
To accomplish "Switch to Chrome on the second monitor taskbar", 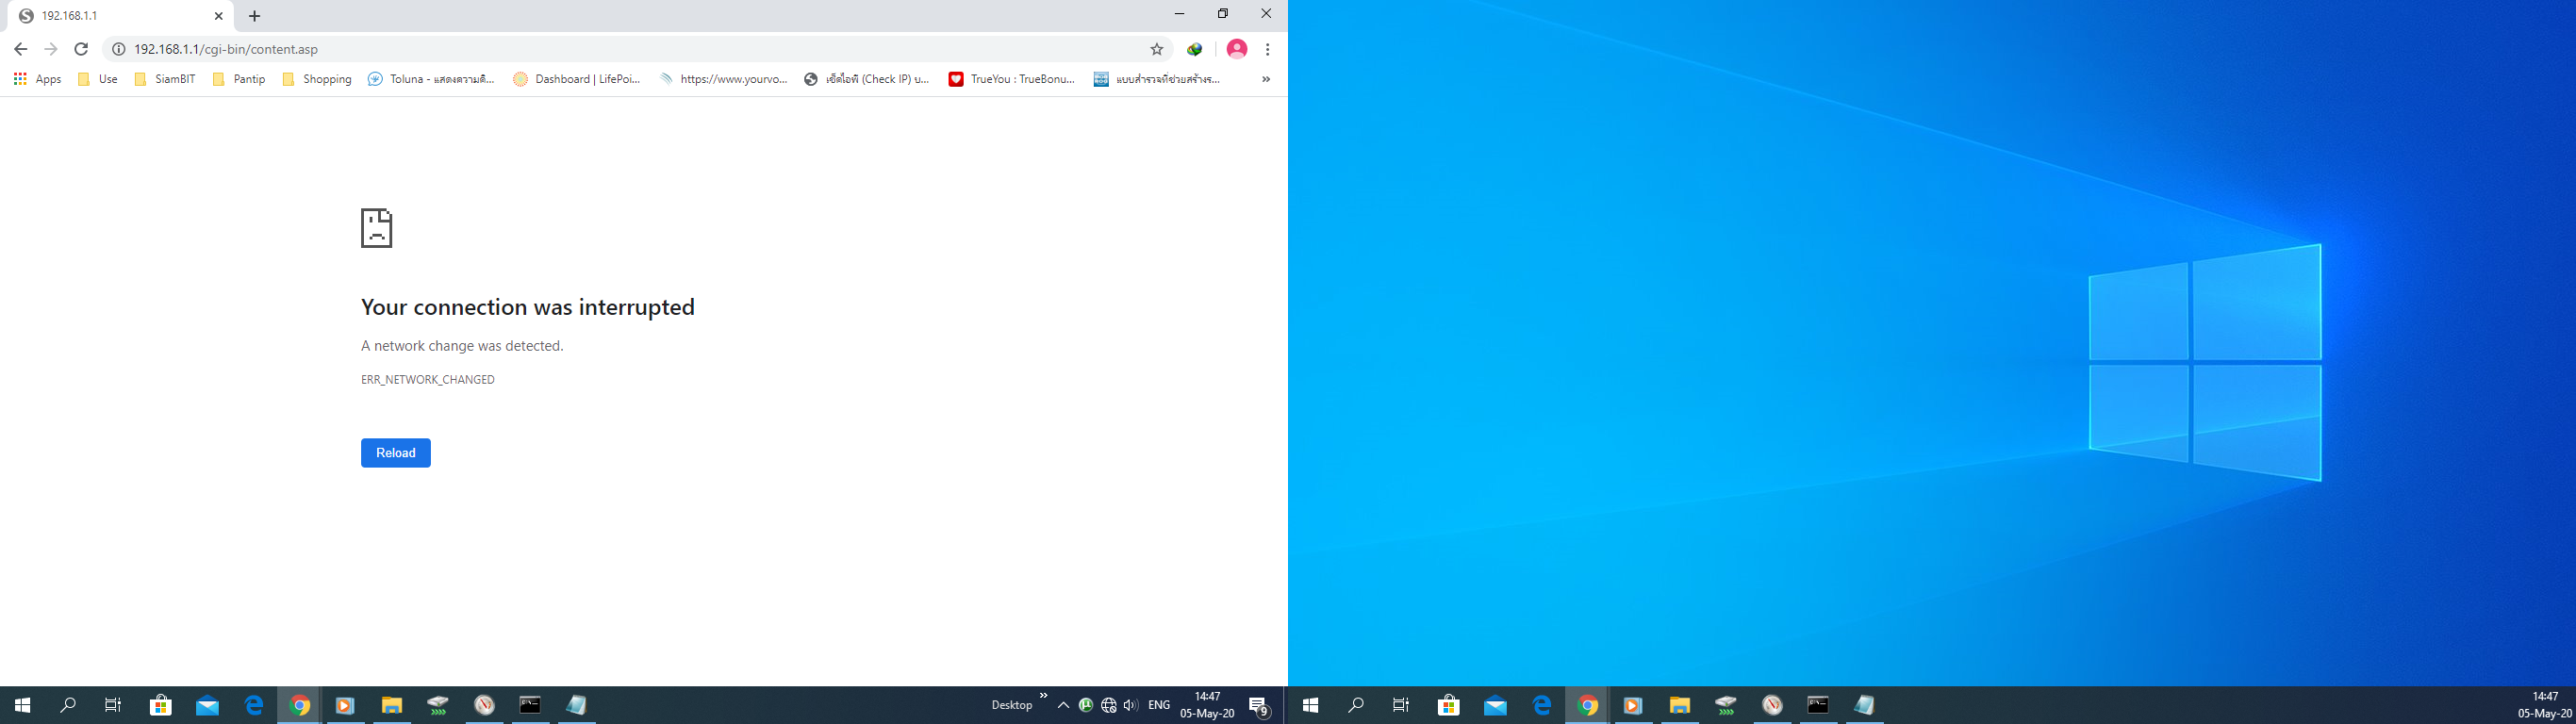I will (1588, 705).
